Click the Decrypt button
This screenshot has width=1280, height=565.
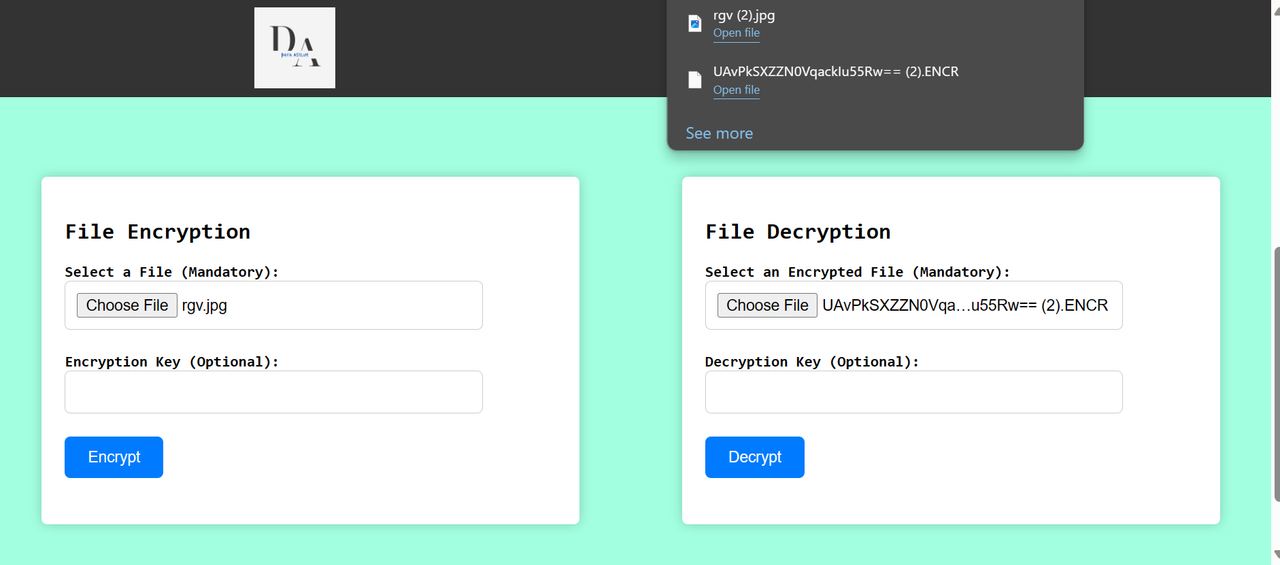(754, 457)
